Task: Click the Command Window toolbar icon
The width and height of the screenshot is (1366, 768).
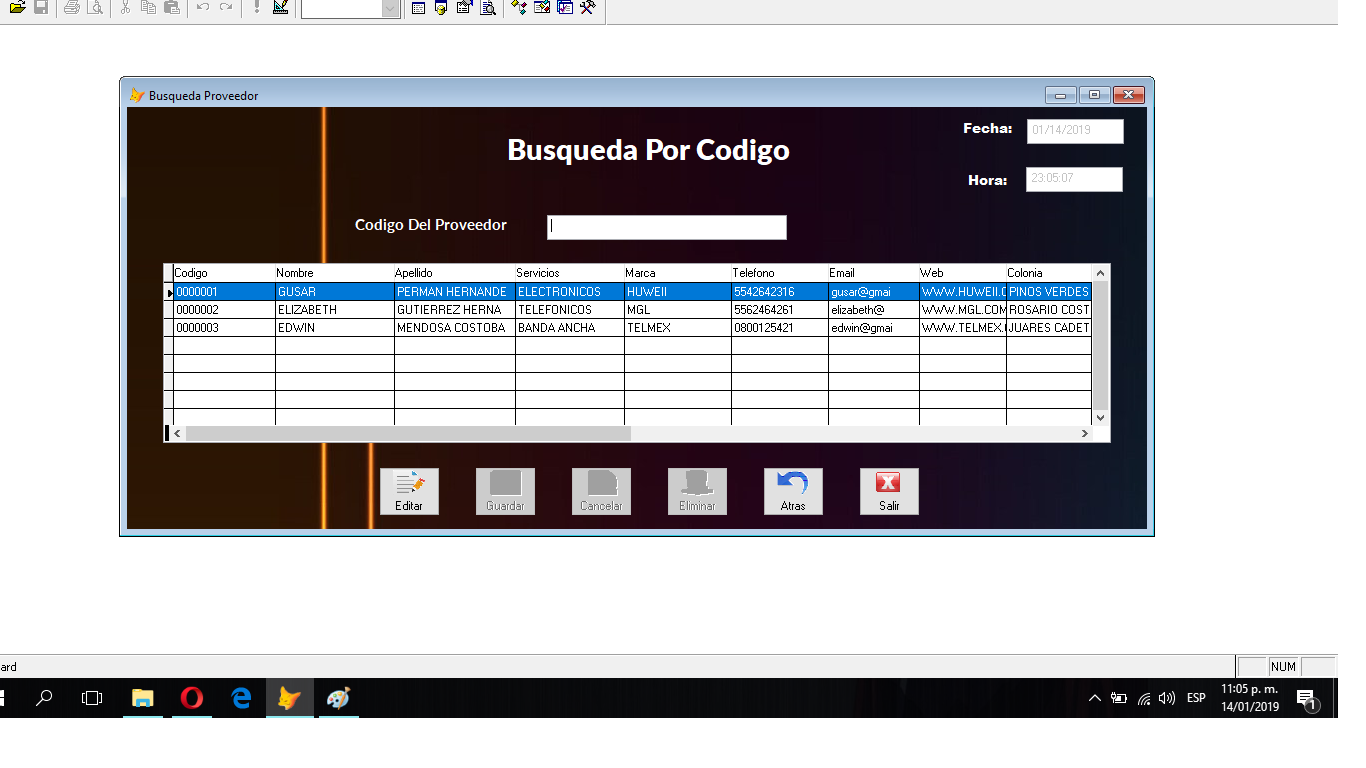Action: [x=418, y=7]
